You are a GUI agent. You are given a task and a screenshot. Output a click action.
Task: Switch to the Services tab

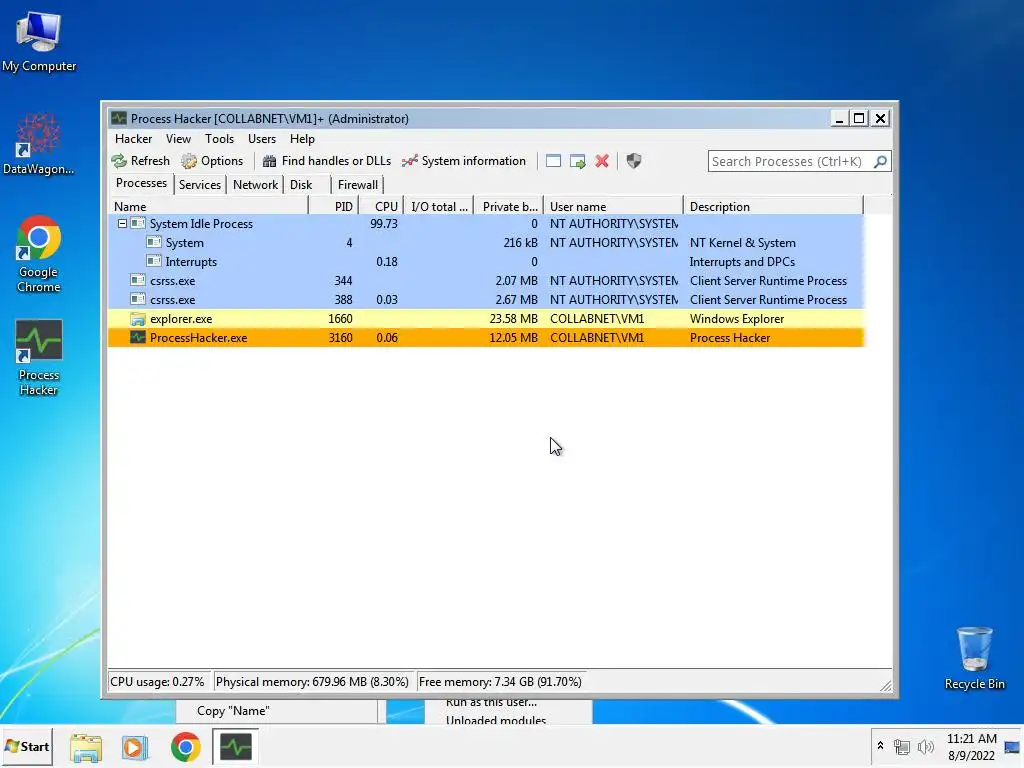200,185
